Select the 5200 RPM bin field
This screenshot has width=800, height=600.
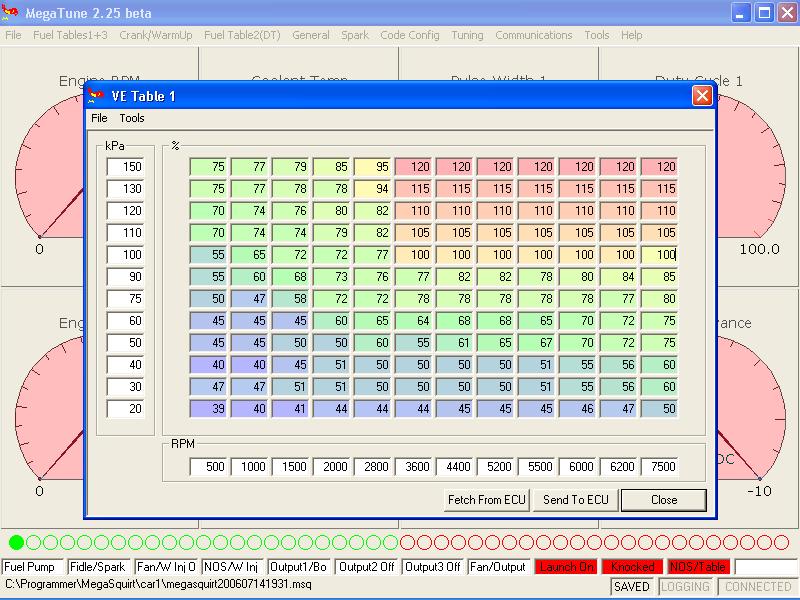click(495, 466)
